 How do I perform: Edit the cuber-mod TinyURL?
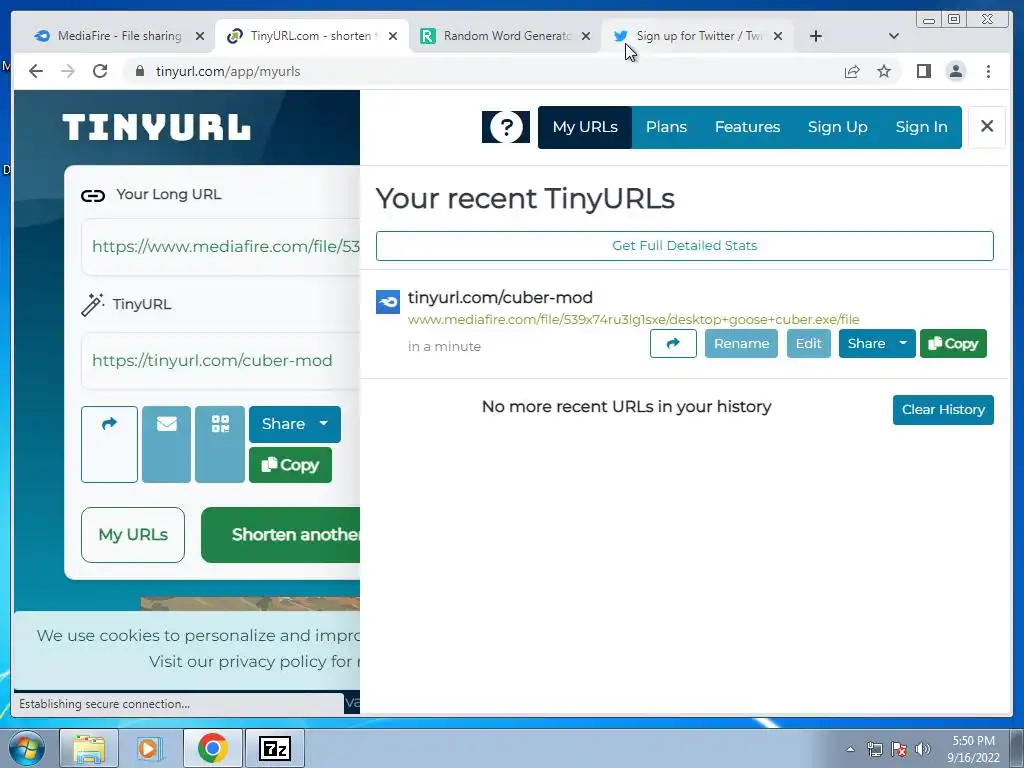(808, 344)
